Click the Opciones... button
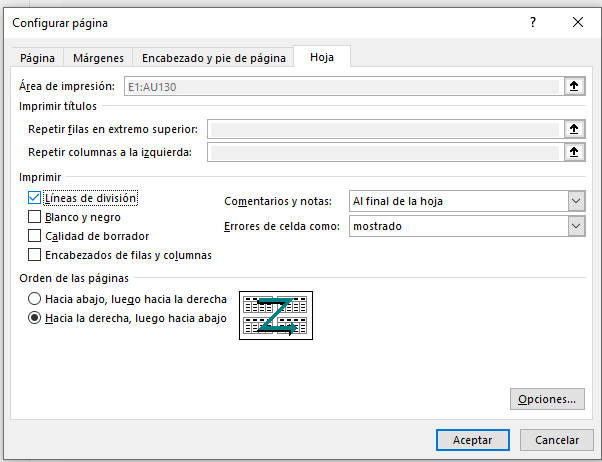The height and width of the screenshot is (462, 602). [x=546, y=399]
